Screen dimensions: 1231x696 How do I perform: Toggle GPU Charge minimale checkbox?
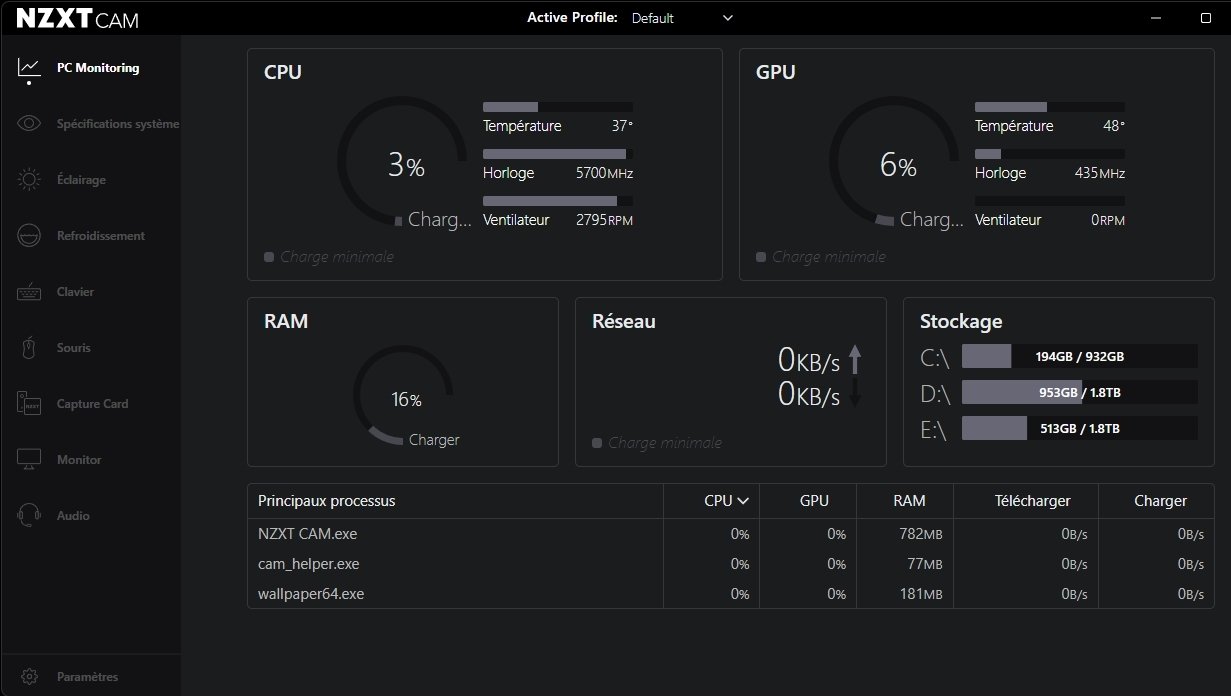pyautogui.click(x=761, y=257)
